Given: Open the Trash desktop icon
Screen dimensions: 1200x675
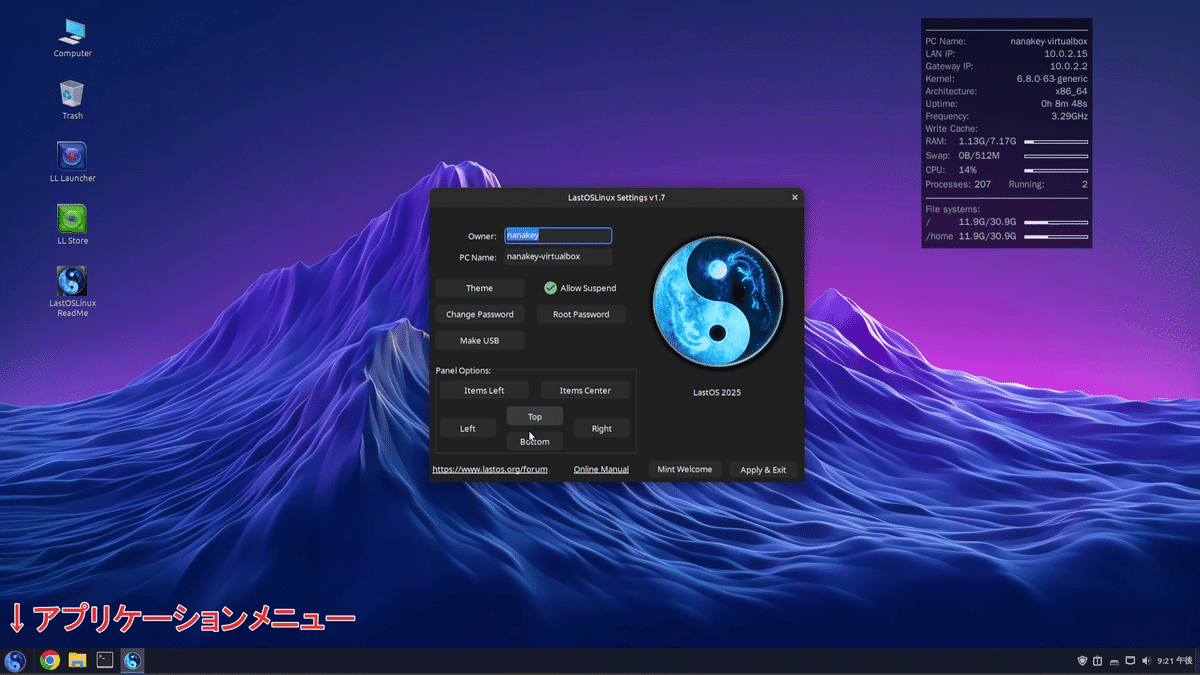Looking at the screenshot, I should click(71, 97).
